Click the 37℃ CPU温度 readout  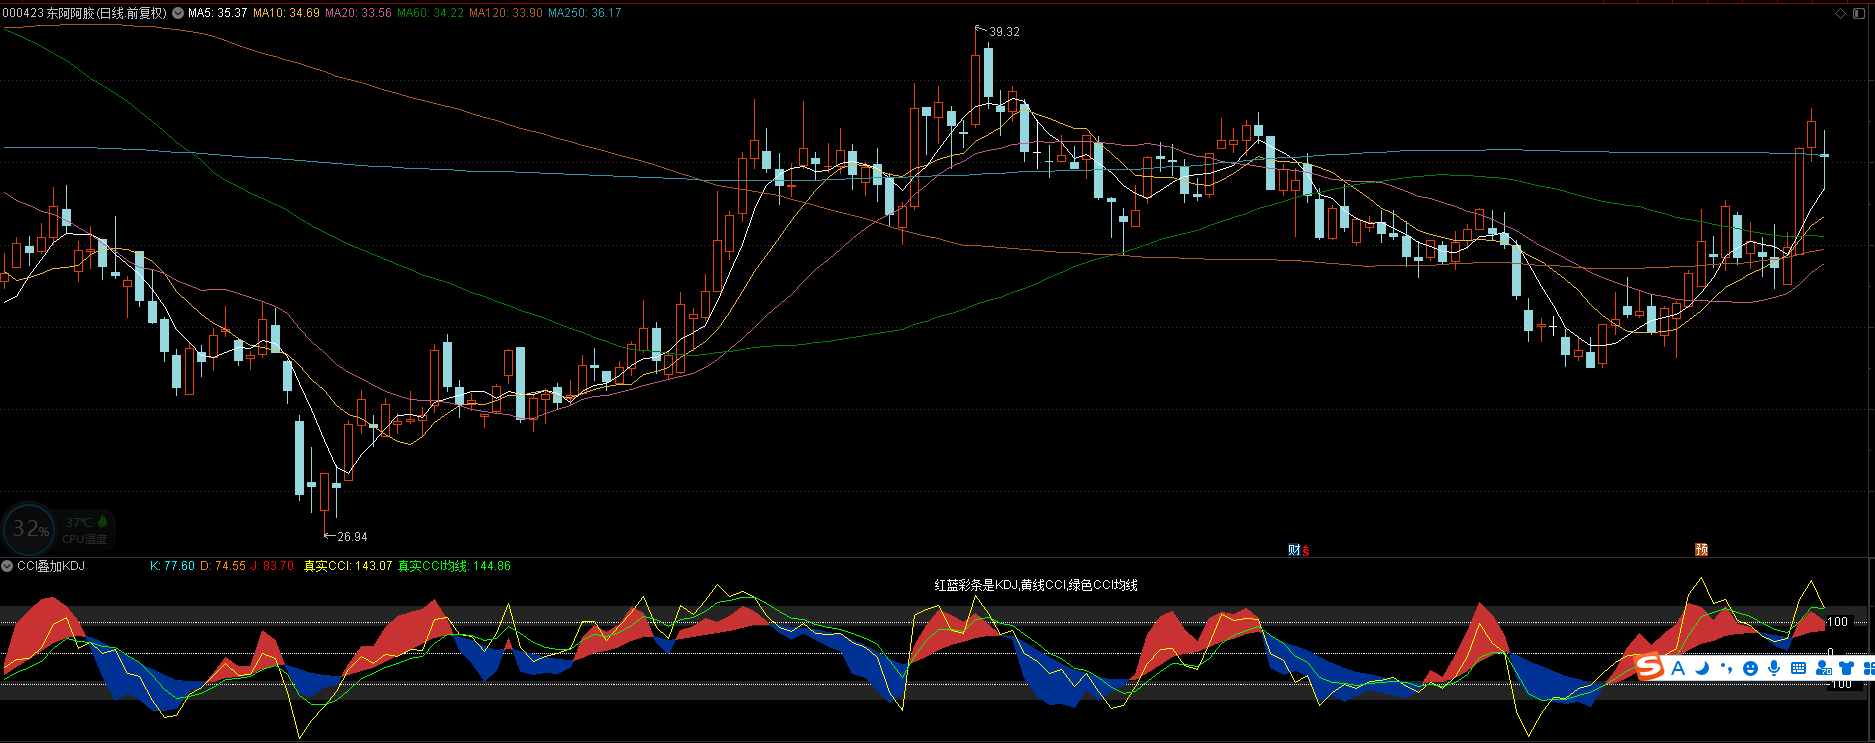(x=86, y=530)
